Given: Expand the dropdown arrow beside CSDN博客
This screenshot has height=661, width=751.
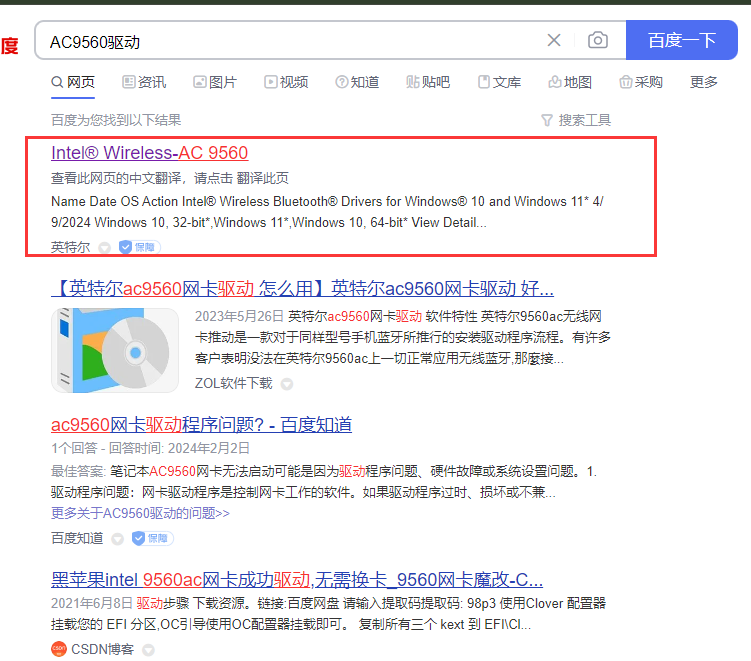Looking at the screenshot, I should [148, 650].
